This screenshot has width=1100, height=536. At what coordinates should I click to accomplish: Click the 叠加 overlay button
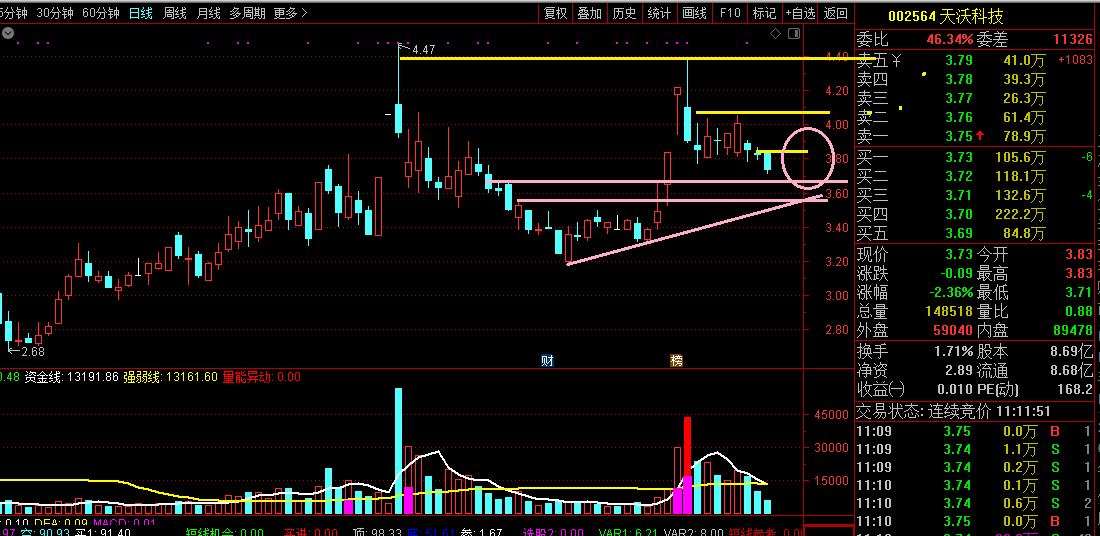coord(589,13)
